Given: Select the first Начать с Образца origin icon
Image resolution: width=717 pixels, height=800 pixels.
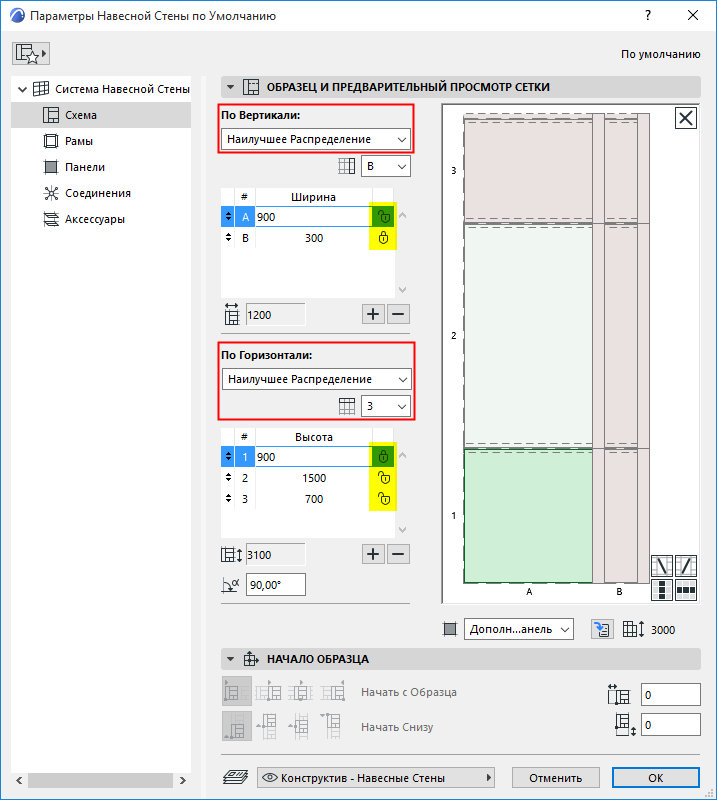Looking at the screenshot, I should pyautogui.click(x=237, y=691).
